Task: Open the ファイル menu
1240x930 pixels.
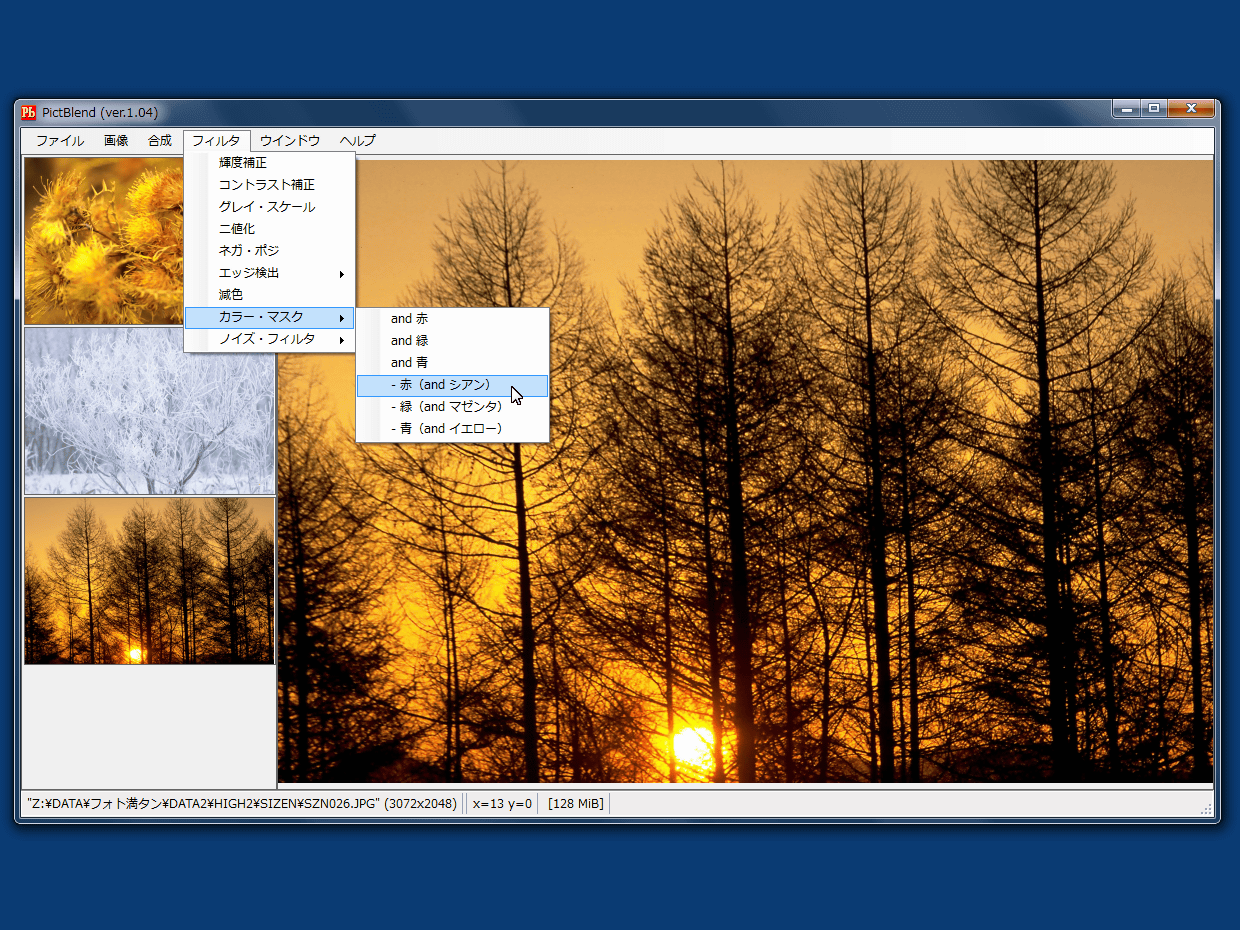Action: coord(60,141)
